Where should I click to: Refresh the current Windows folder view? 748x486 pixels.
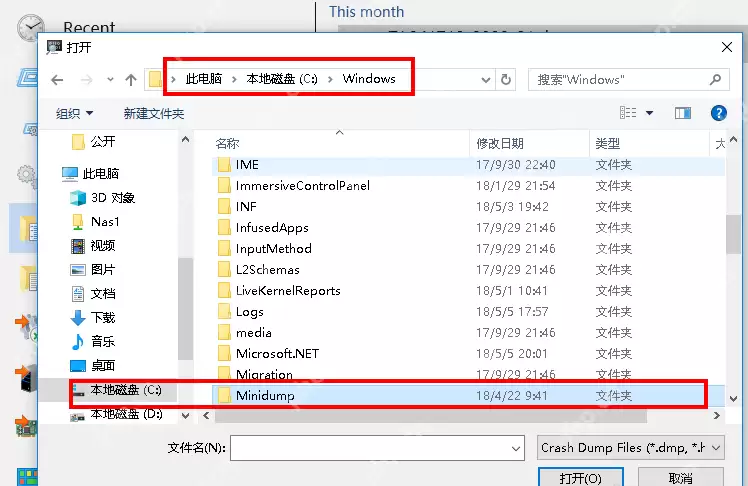pos(506,79)
